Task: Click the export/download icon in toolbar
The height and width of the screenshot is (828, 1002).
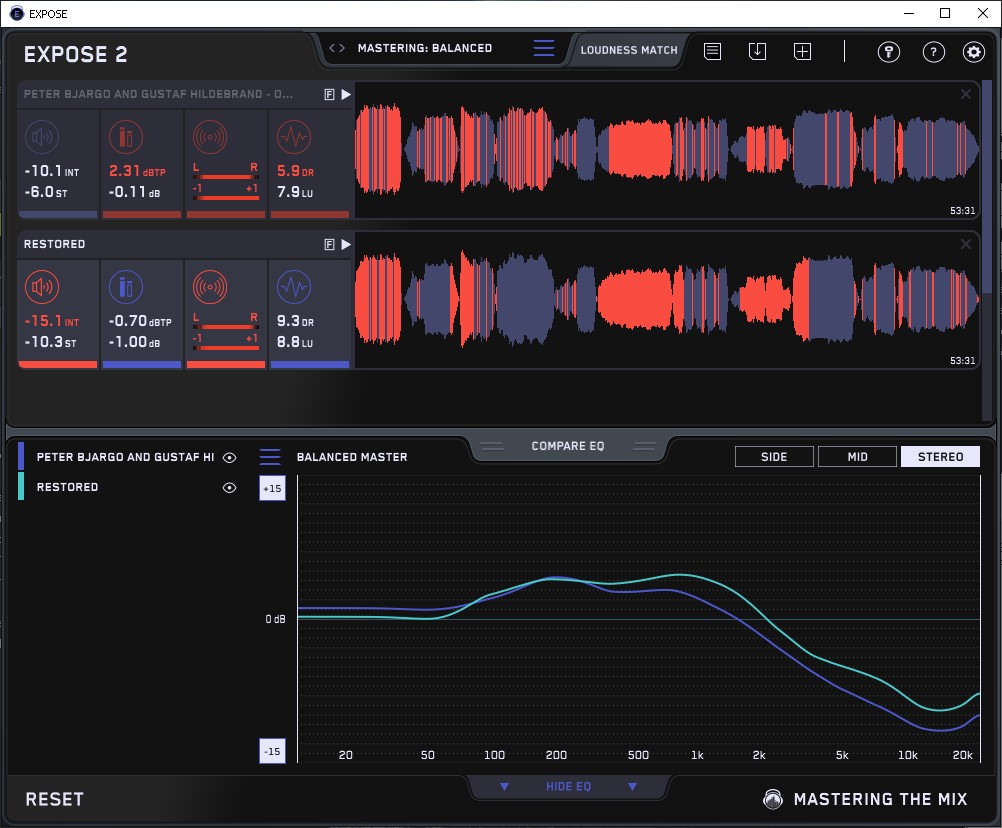Action: coord(757,51)
